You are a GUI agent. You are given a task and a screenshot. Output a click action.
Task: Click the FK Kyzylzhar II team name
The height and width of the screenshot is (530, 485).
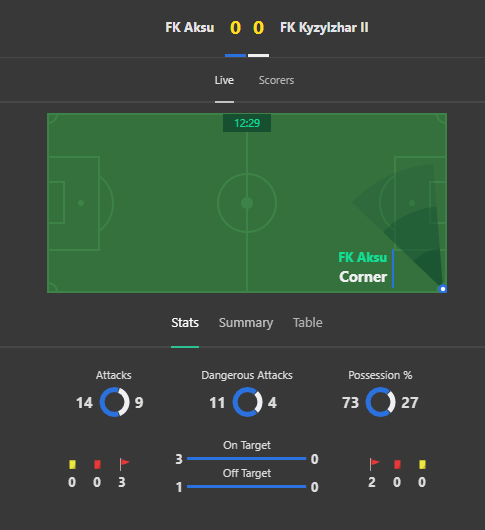point(324,28)
